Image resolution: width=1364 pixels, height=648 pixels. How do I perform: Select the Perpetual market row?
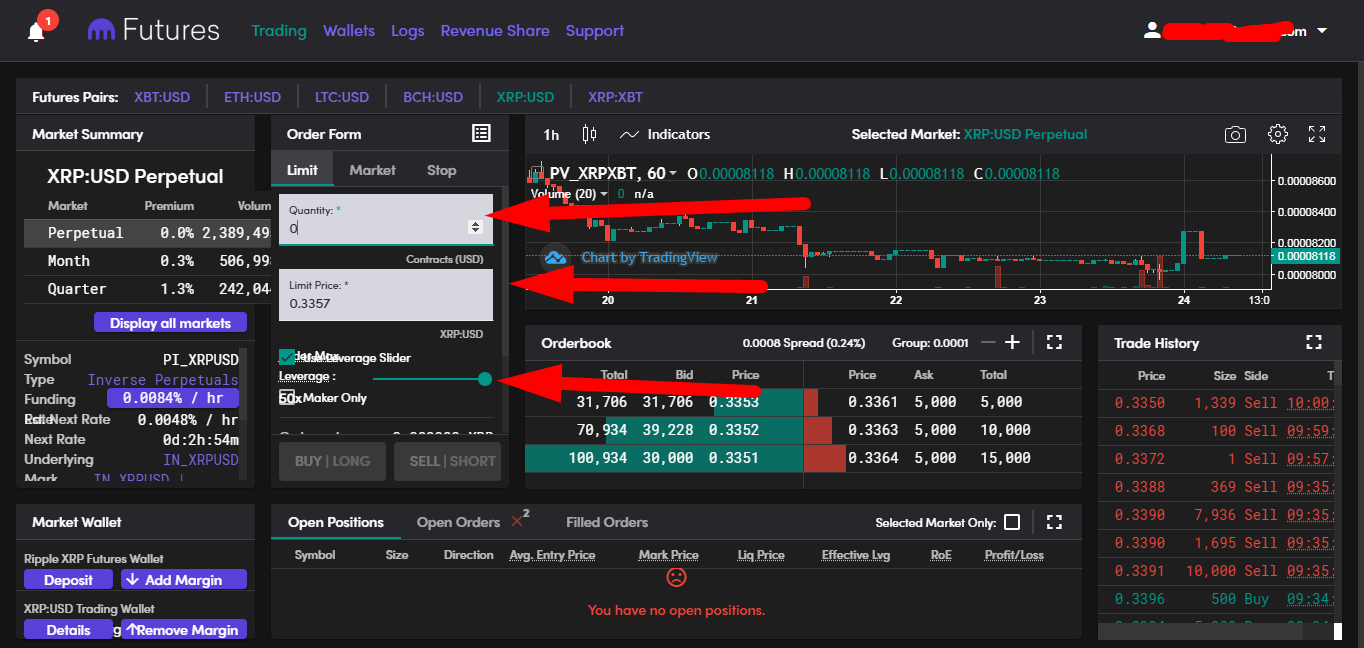(x=147, y=233)
